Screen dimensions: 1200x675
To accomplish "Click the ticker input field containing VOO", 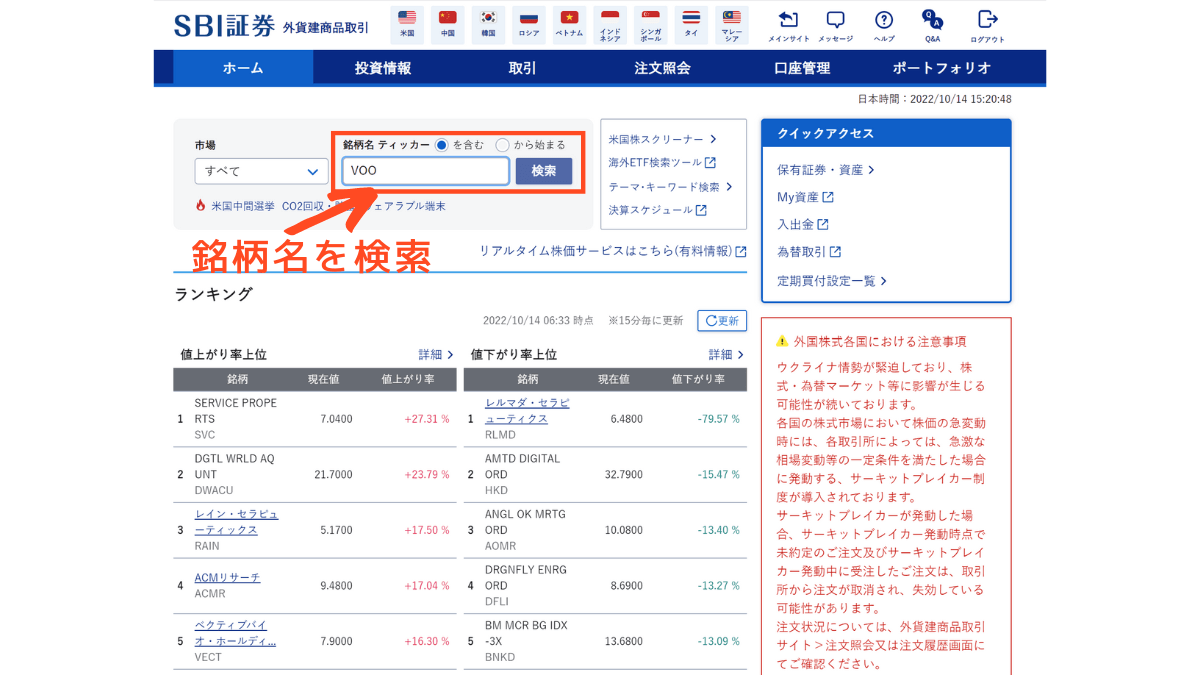I will (425, 171).
